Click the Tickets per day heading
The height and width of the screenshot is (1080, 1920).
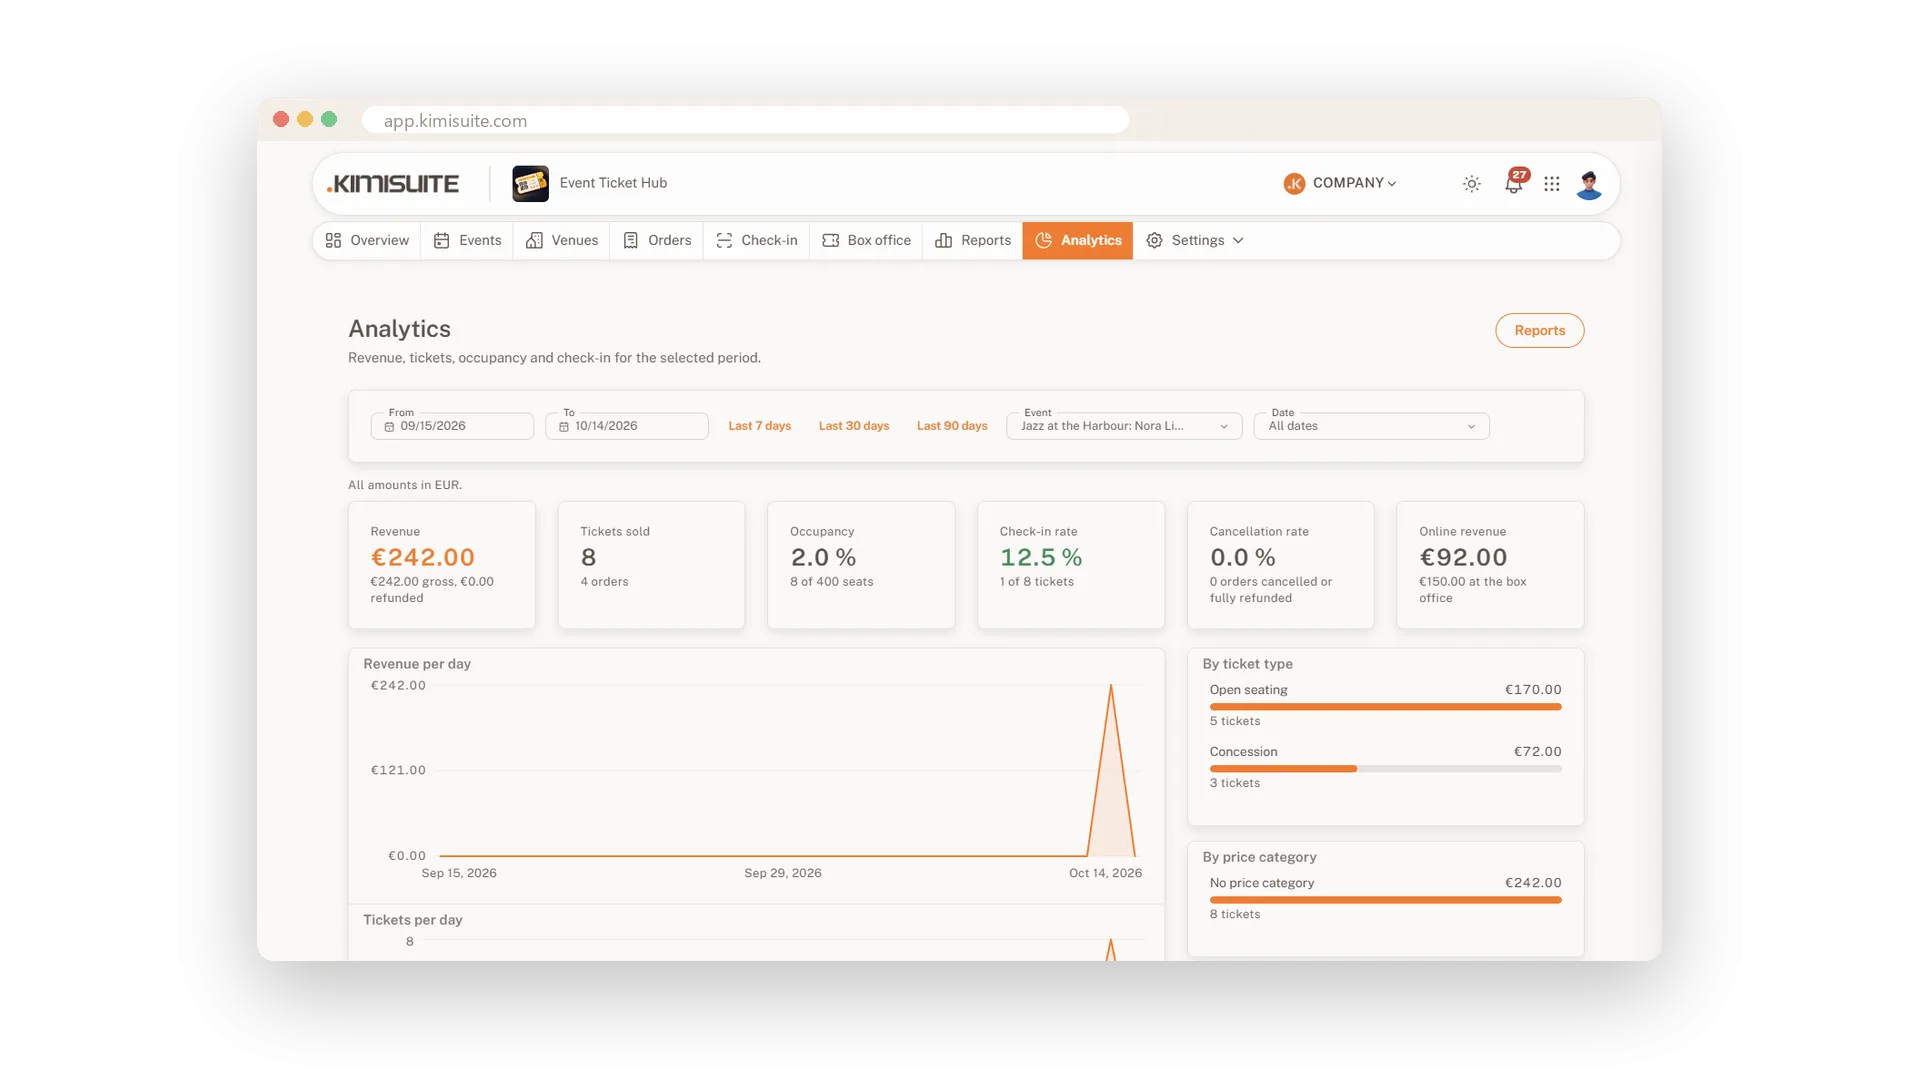pyautogui.click(x=412, y=920)
